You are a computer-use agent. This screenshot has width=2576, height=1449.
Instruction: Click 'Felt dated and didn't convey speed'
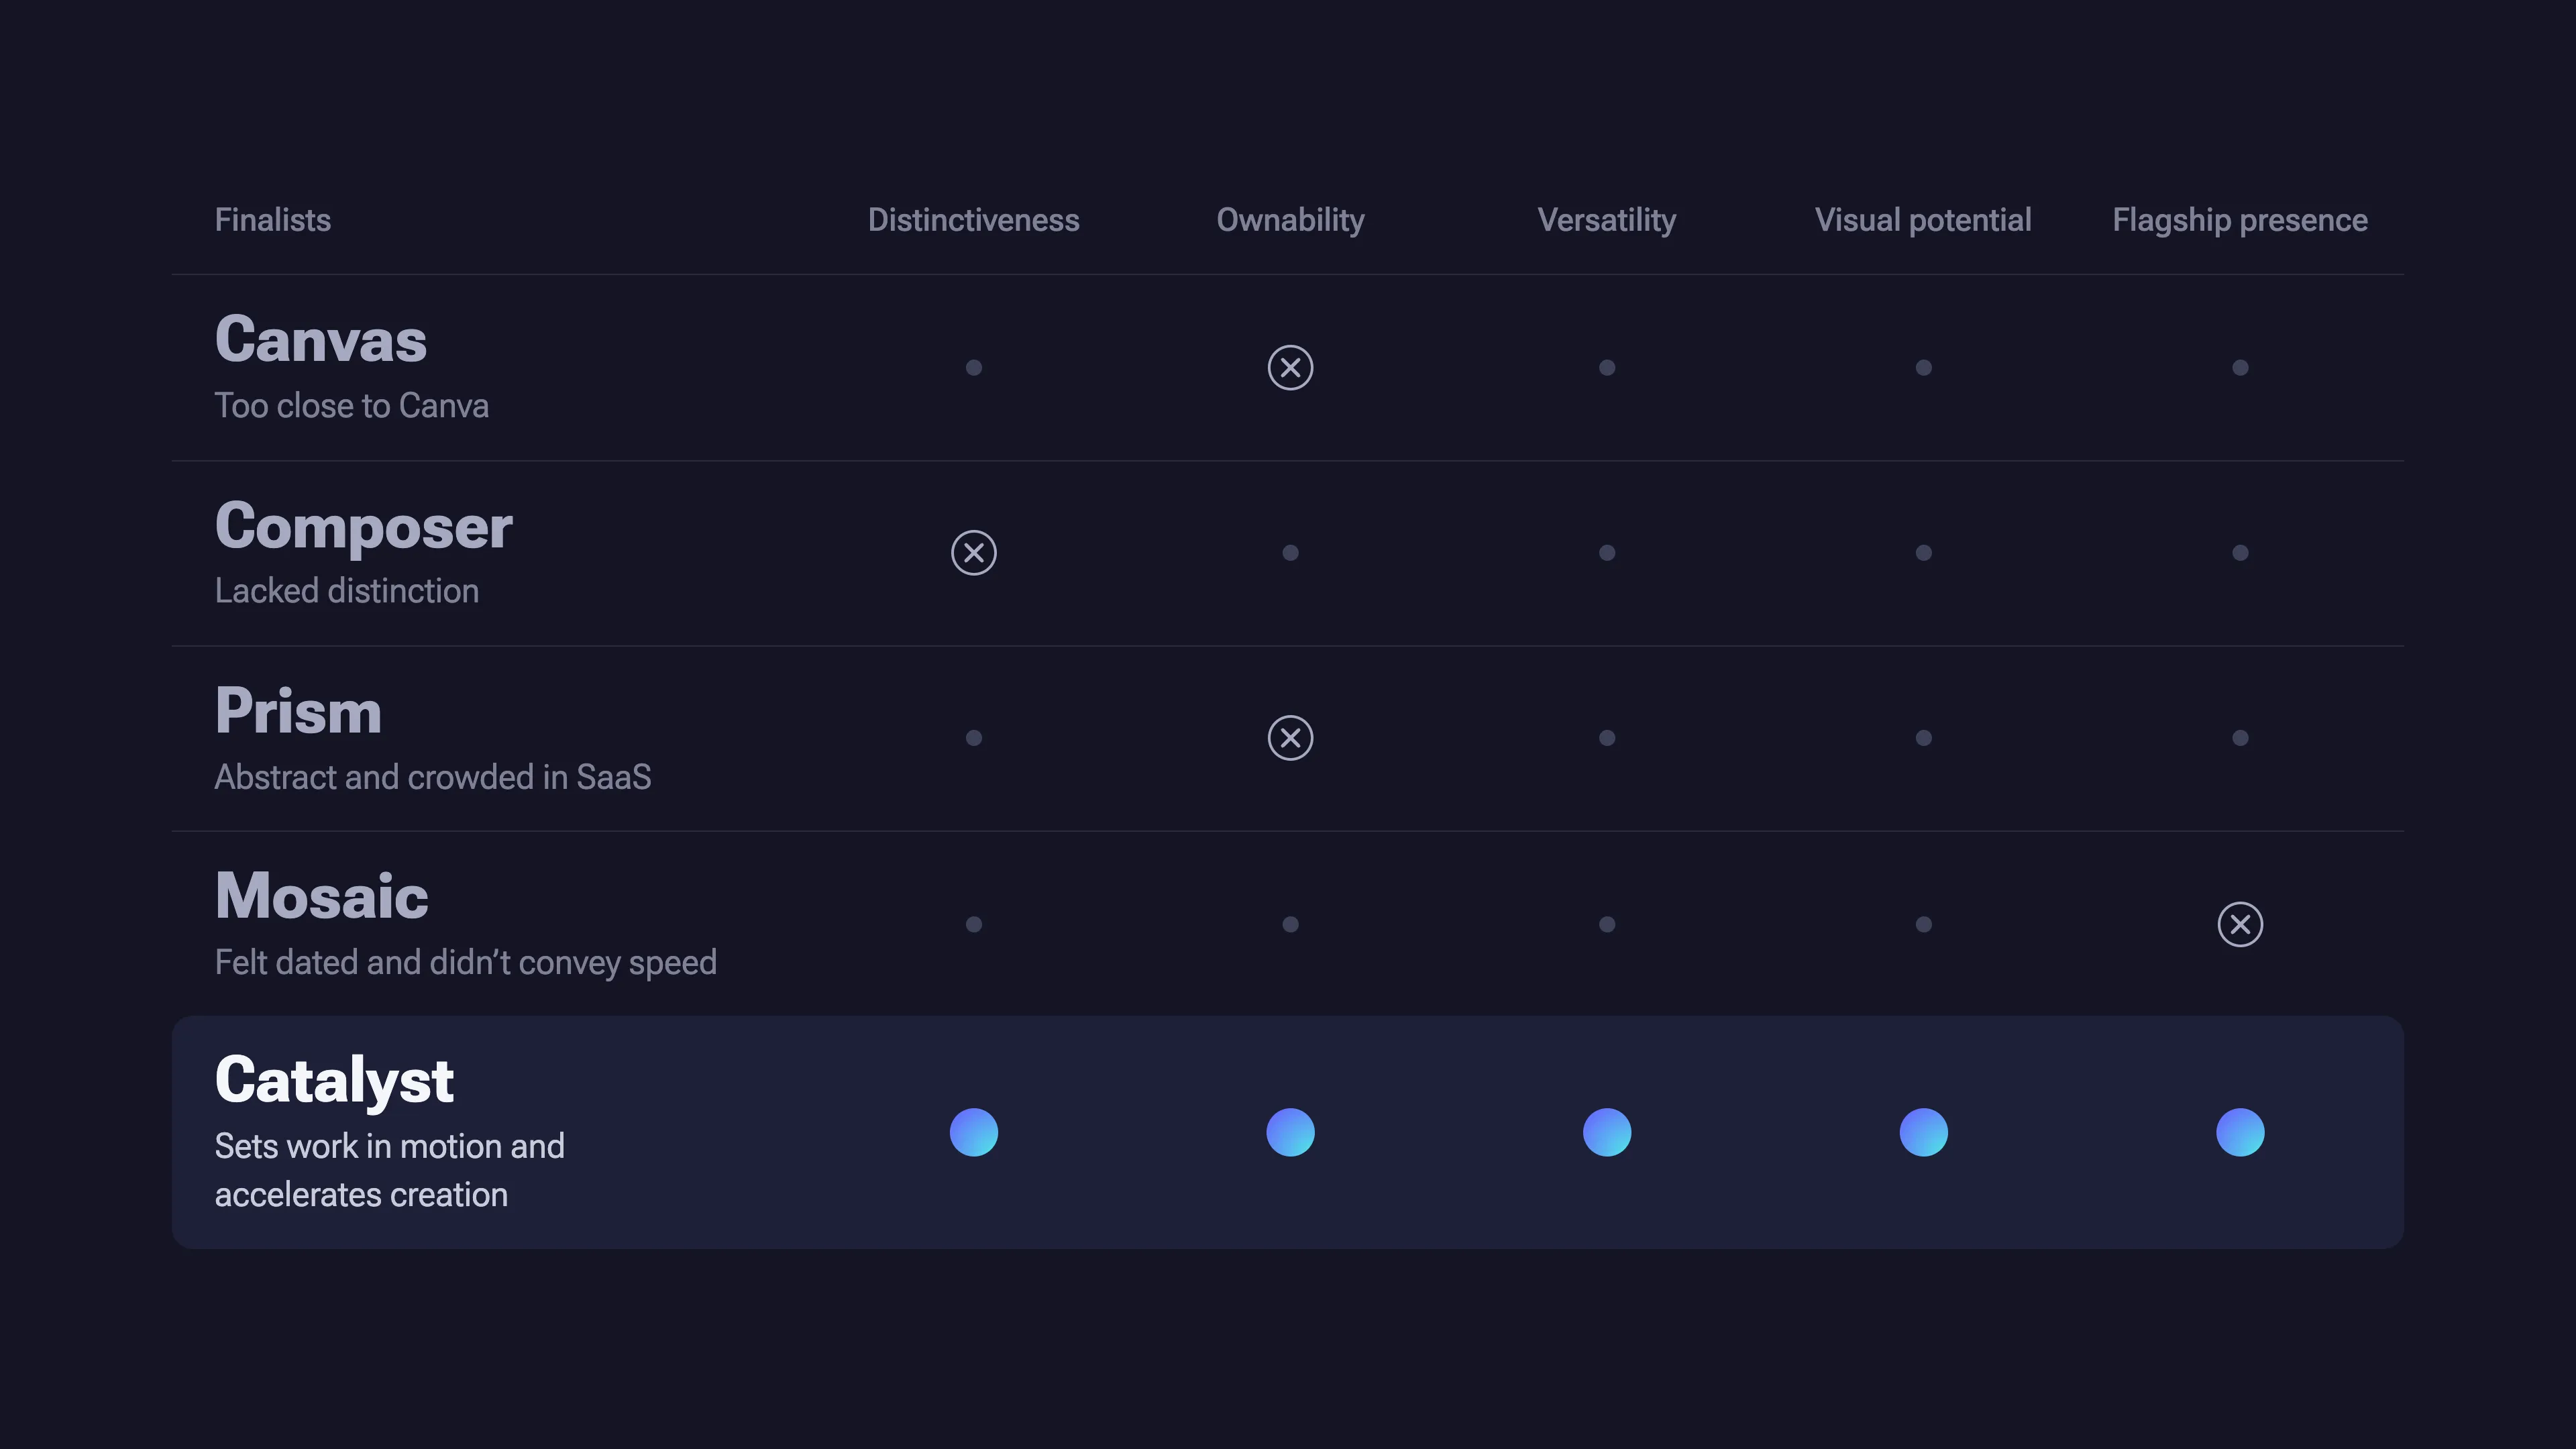pyautogui.click(x=466, y=963)
